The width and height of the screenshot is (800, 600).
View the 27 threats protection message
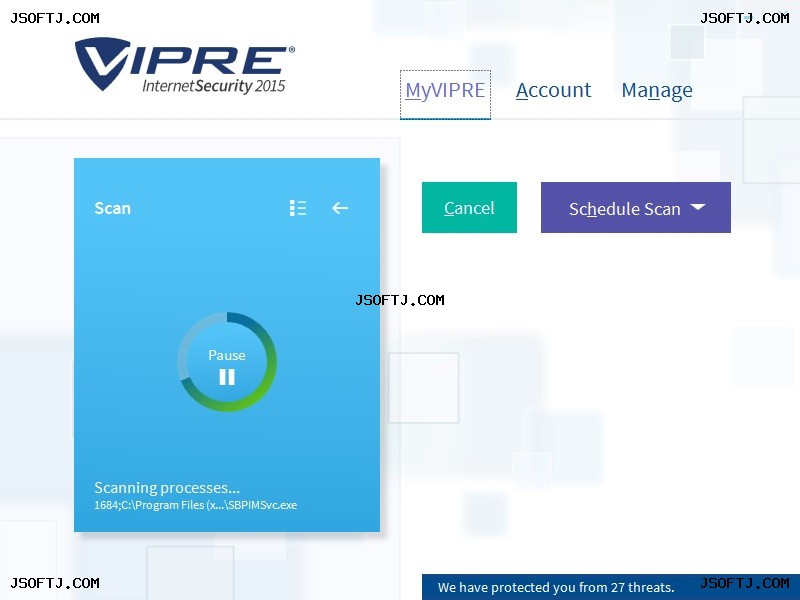556,587
